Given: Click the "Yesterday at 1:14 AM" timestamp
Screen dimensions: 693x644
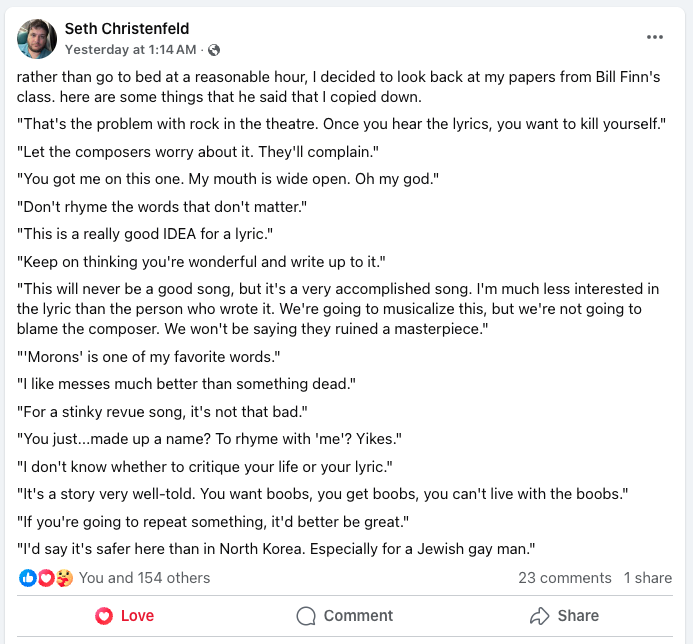Looking at the screenshot, I should 130,49.
